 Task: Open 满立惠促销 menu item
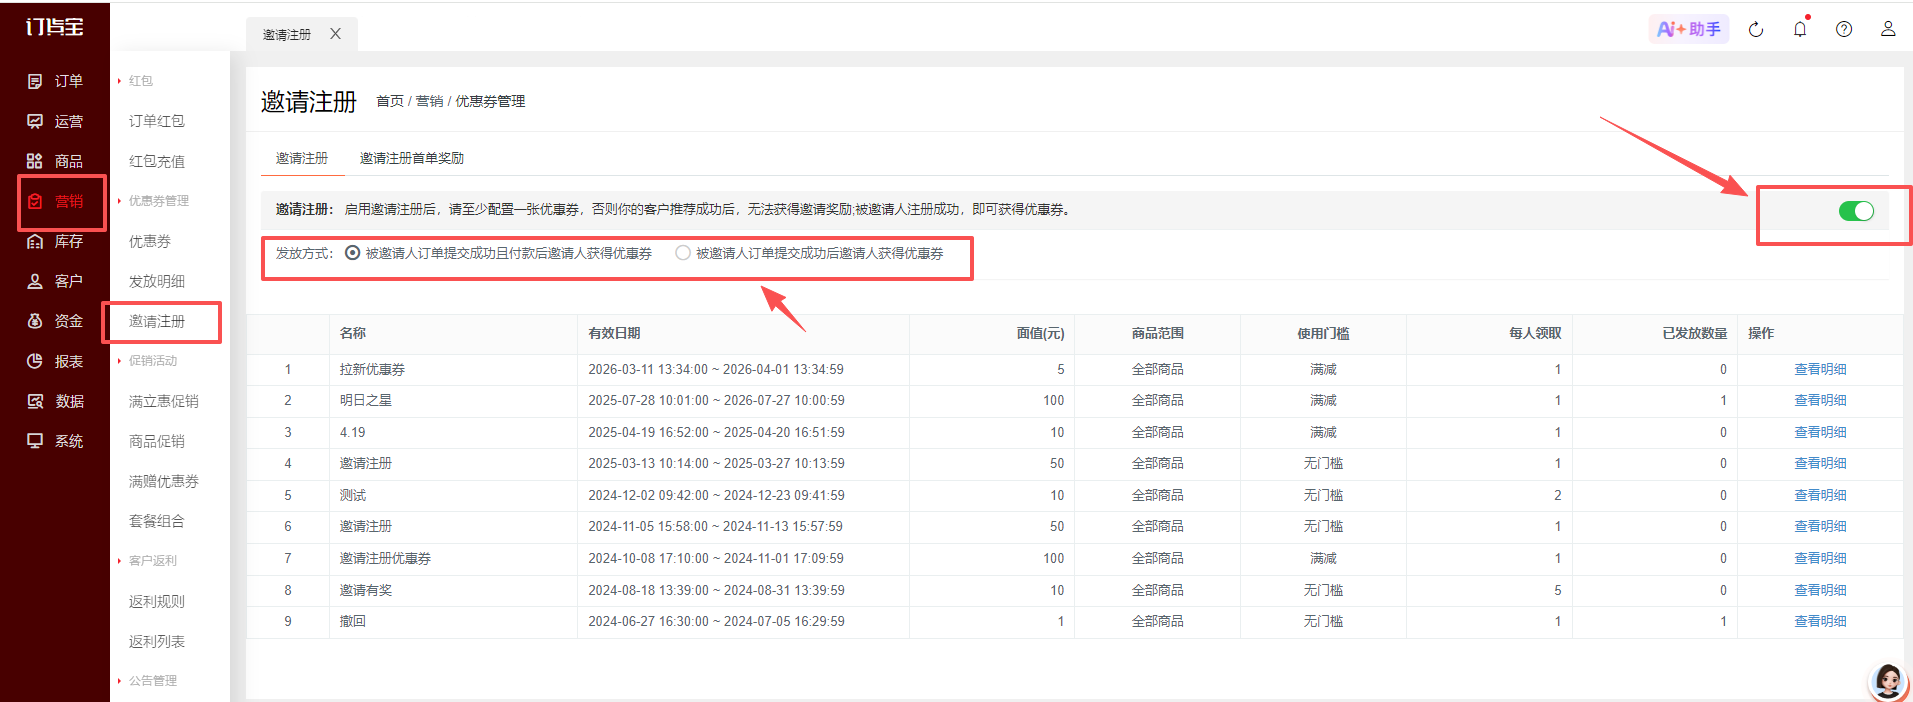click(x=164, y=401)
